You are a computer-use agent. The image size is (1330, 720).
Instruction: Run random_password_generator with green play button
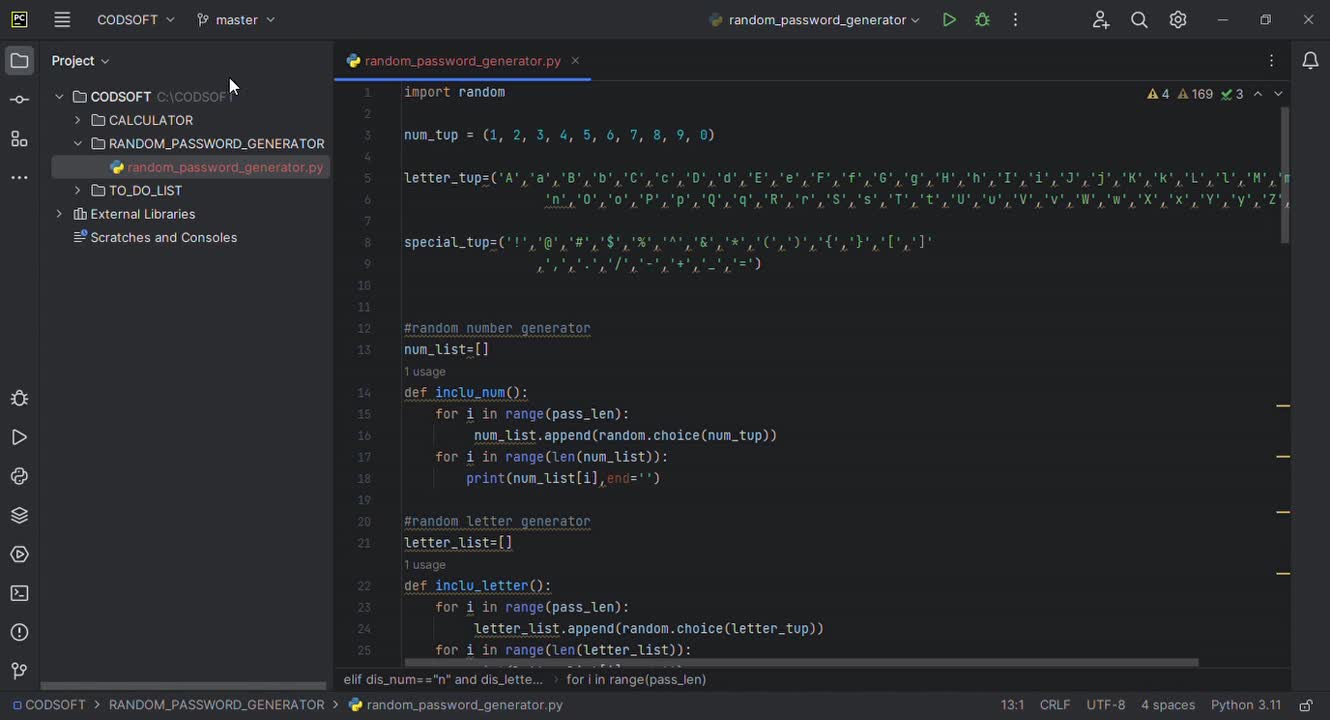949,19
